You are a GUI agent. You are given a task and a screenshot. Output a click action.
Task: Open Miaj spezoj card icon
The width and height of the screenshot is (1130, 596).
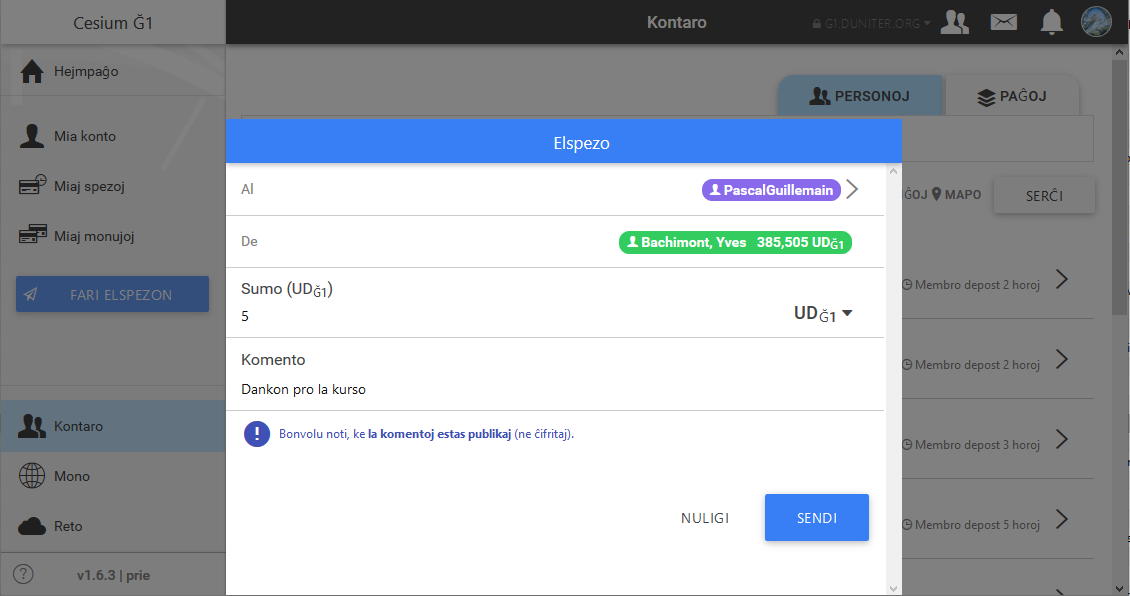(32, 185)
